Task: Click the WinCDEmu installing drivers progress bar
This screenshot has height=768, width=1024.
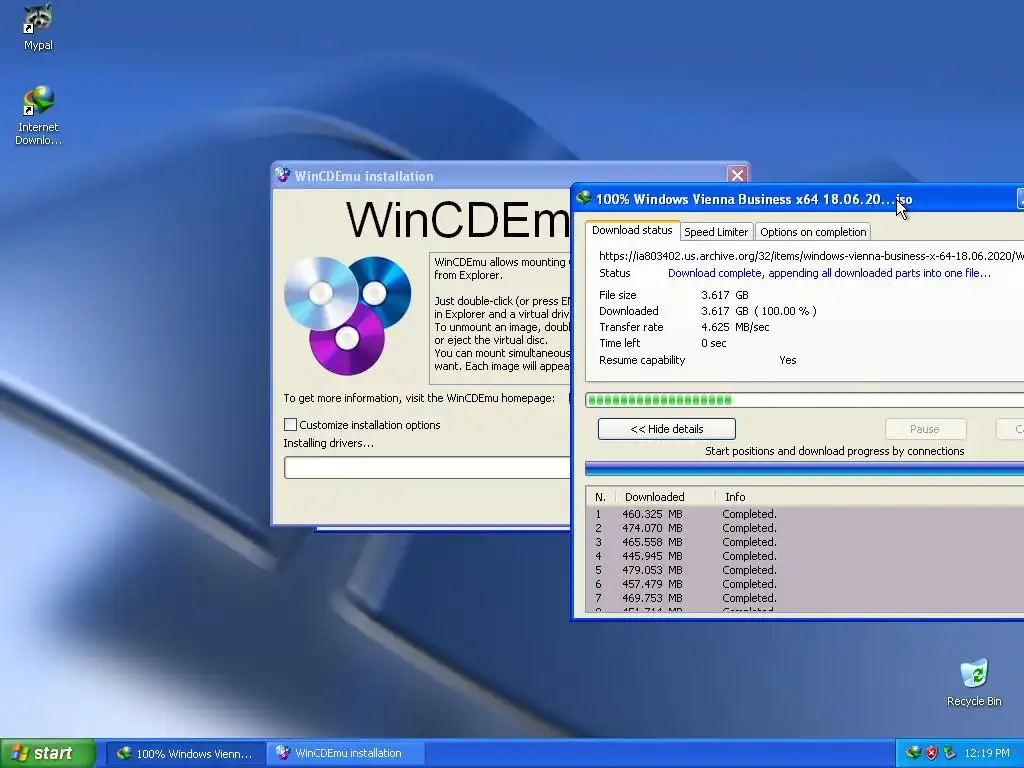Action: [x=427, y=468]
